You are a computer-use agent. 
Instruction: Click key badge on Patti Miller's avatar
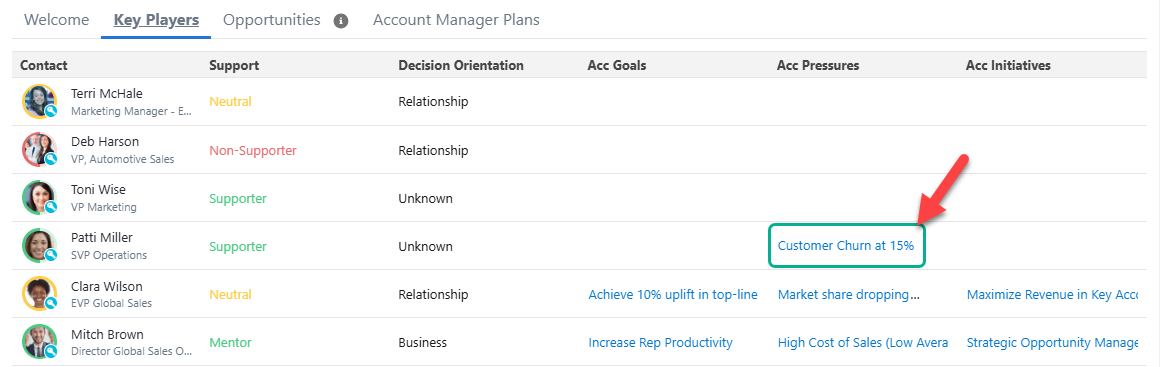coord(51,256)
